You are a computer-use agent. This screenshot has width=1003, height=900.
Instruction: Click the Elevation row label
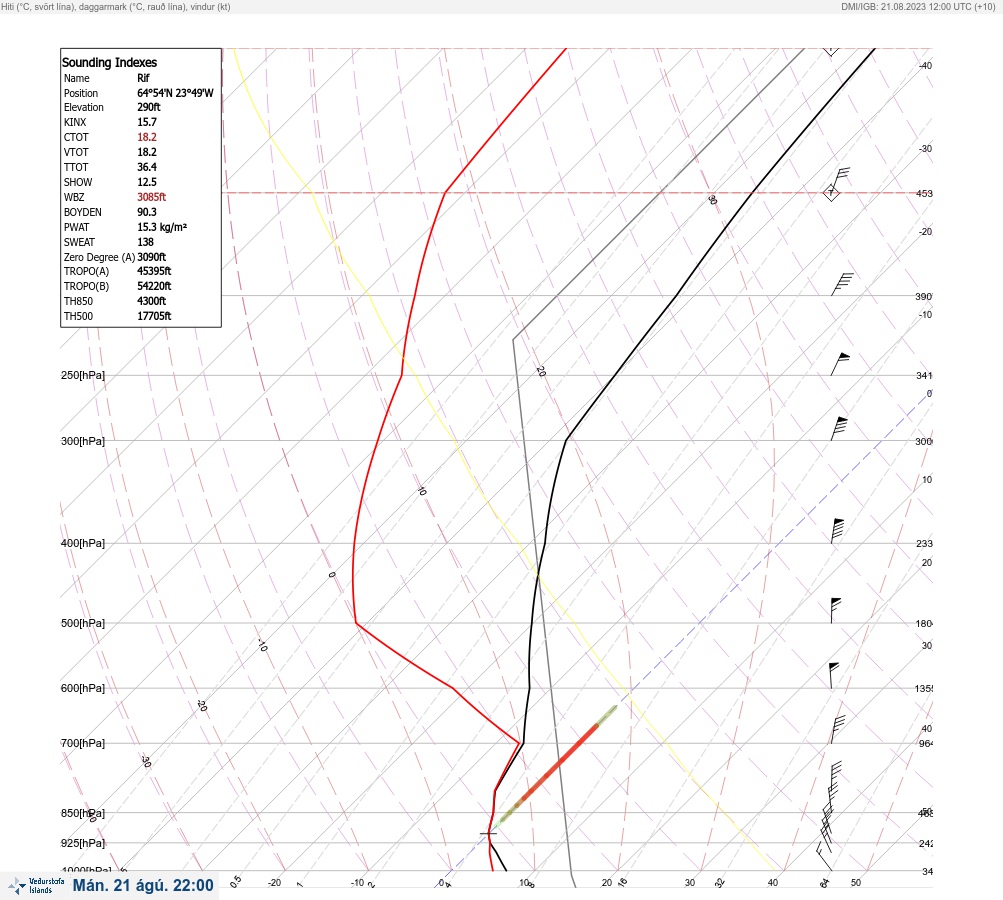(83, 107)
